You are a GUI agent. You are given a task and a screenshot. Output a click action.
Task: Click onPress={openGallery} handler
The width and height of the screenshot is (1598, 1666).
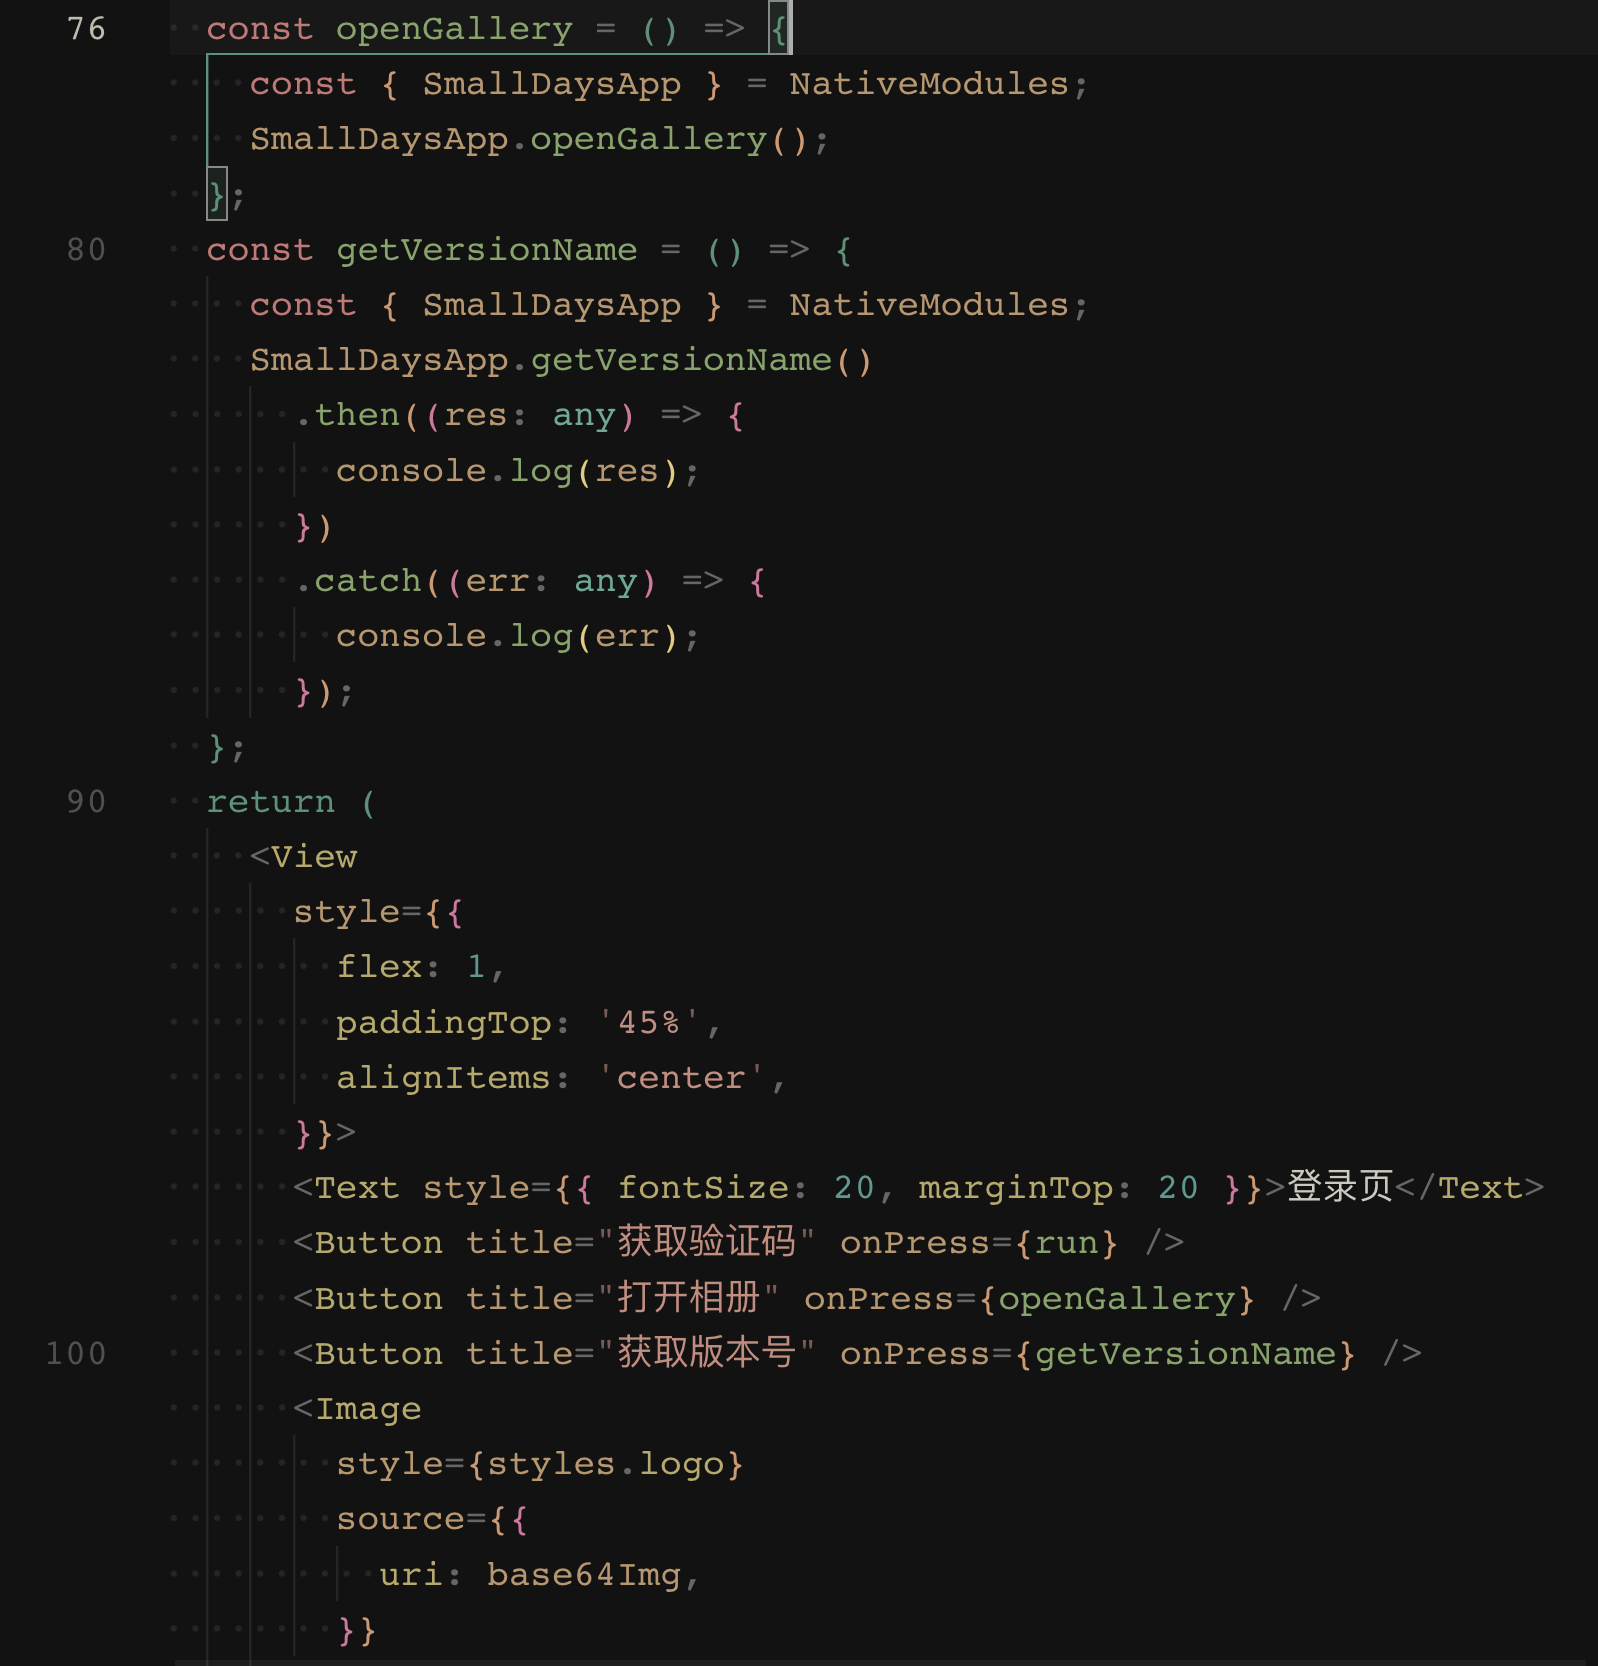click(x=1028, y=1298)
